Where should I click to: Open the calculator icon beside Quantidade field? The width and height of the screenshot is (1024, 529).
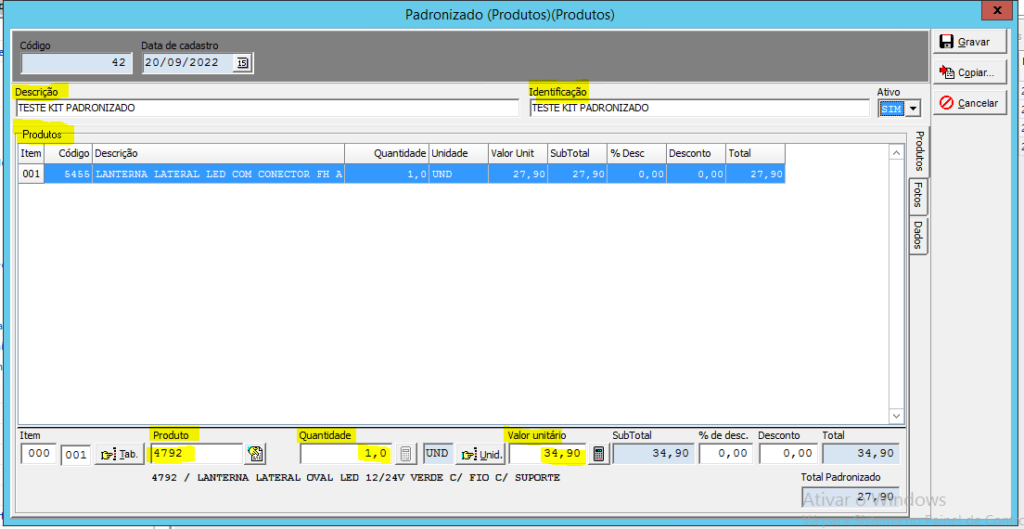[x=406, y=454]
